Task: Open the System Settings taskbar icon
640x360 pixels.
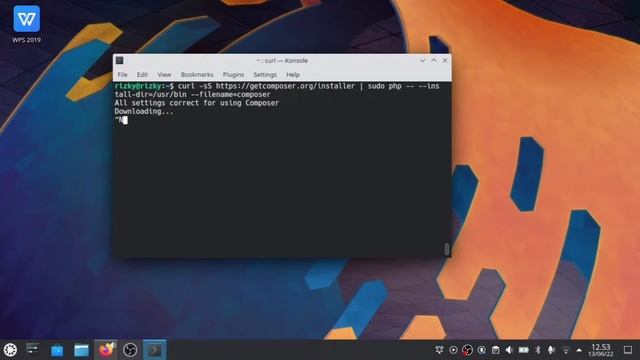Action: 32,350
